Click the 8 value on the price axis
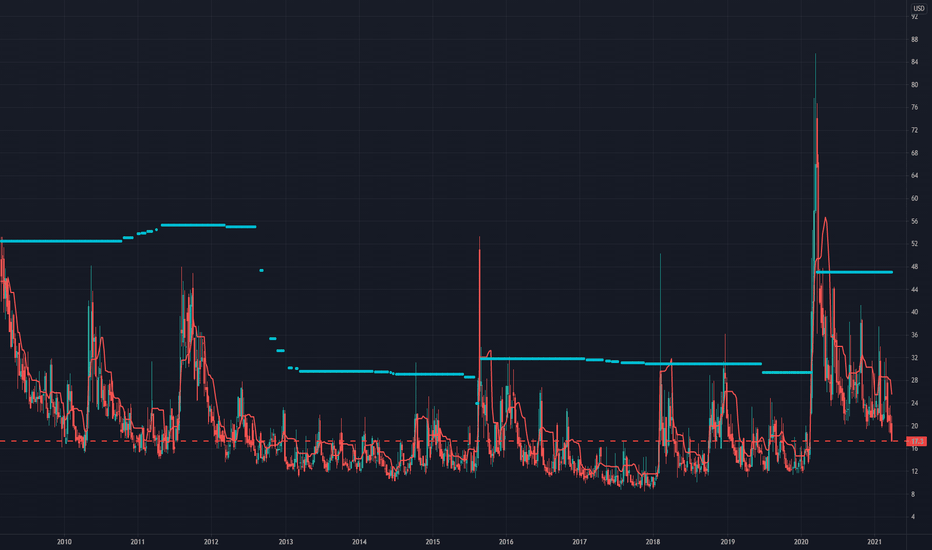This screenshot has width=932, height=550. [914, 494]
